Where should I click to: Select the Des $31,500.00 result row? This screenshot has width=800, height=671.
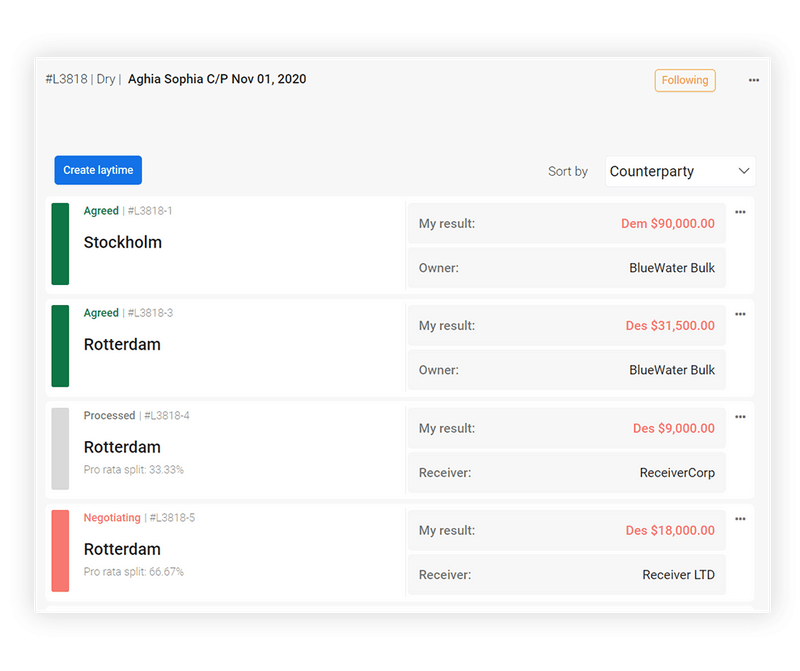pos(566,326)
